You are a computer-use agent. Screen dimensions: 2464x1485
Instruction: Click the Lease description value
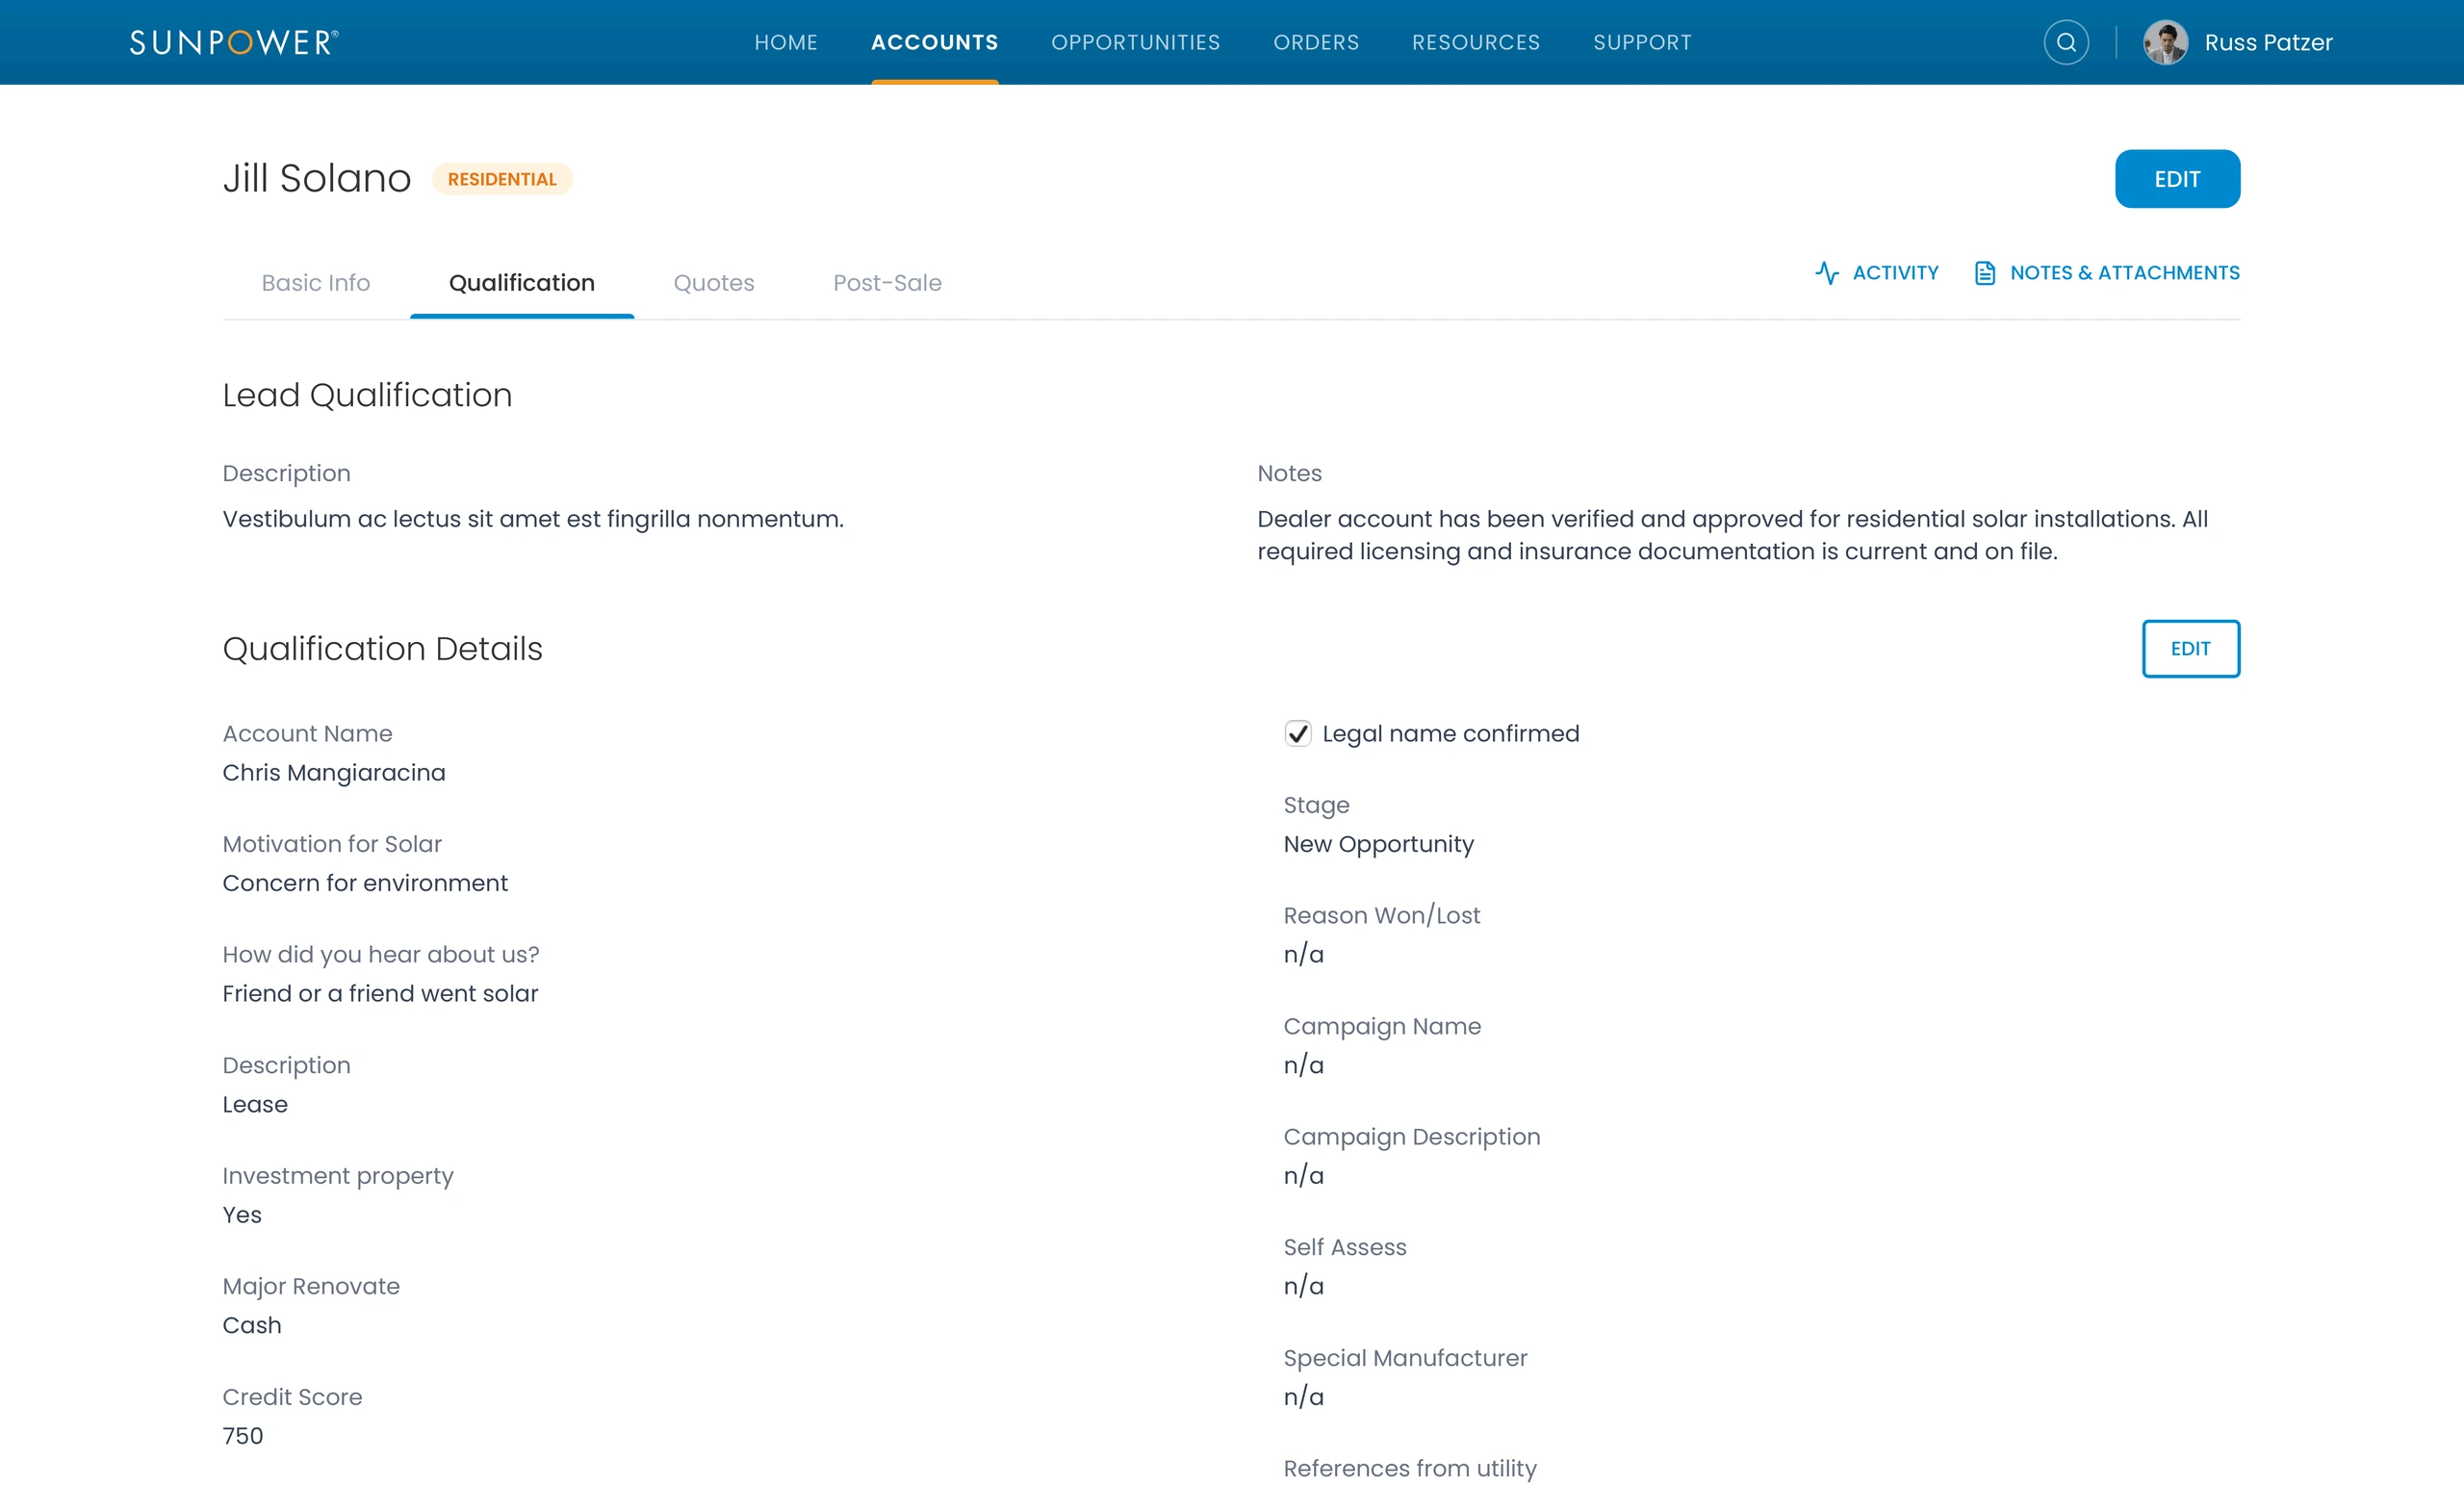coord(255,1104)
